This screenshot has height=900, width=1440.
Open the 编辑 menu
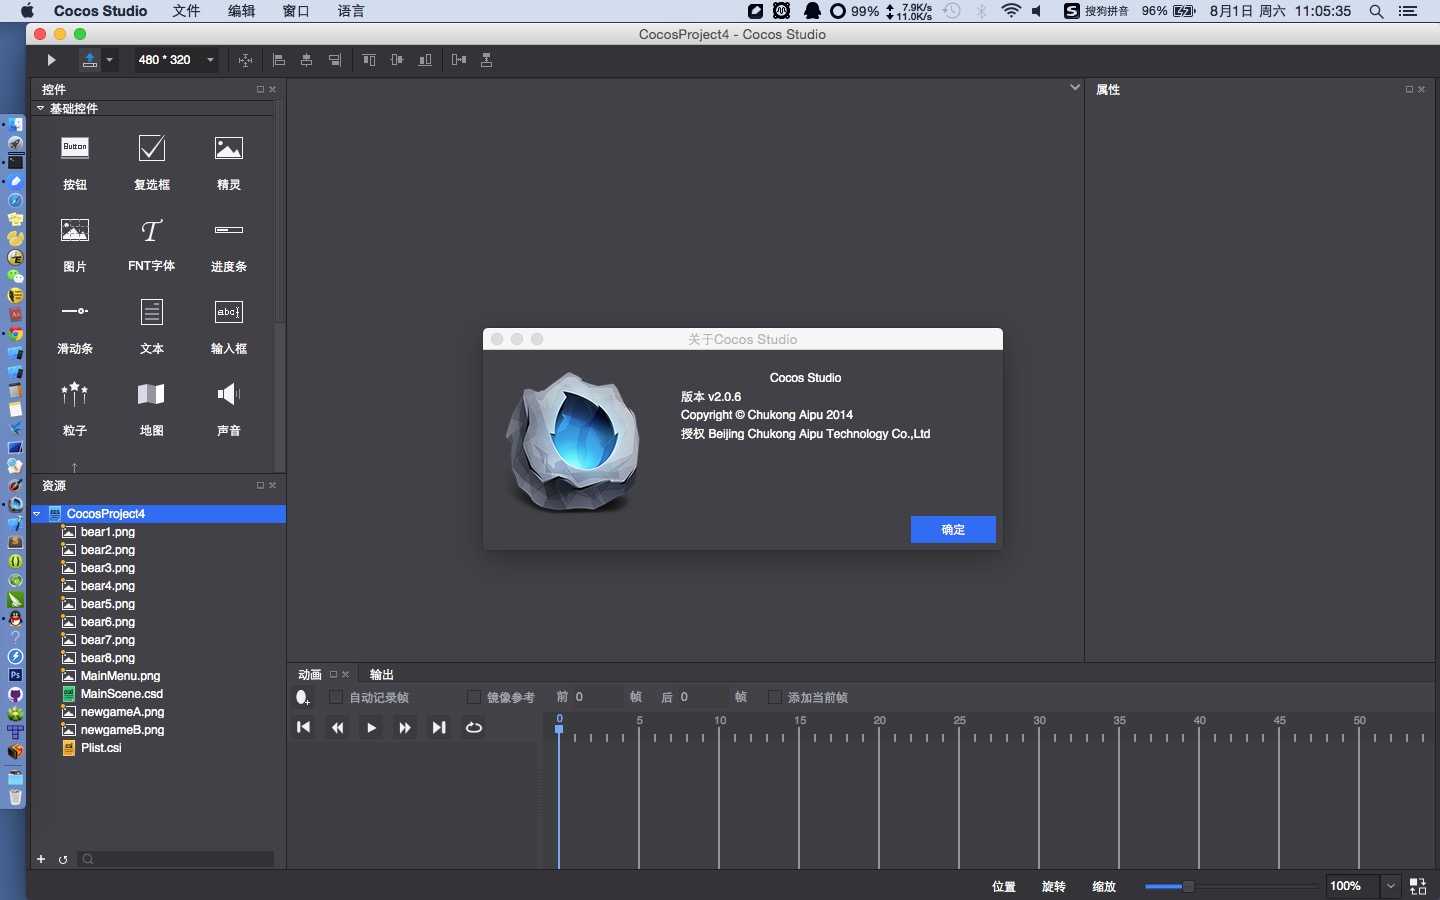tap(241, 11)
